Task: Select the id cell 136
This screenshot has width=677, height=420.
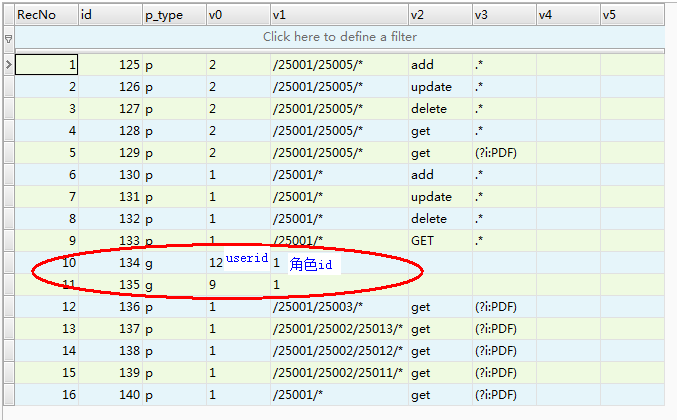Action: (111, 307)
